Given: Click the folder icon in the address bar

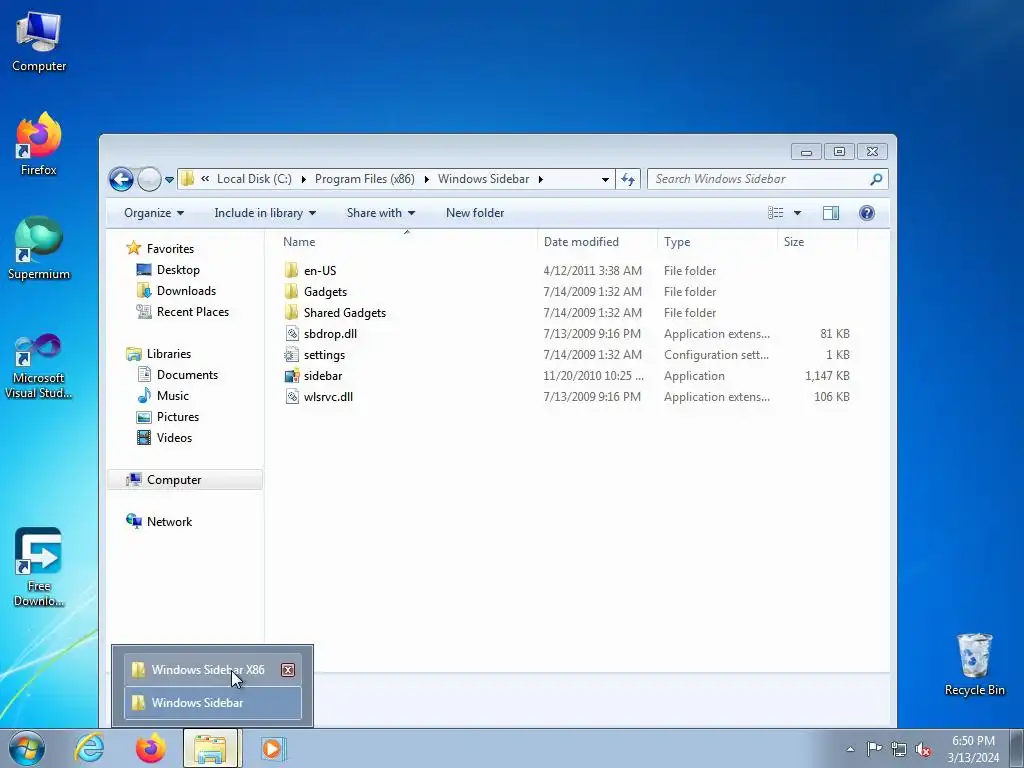Looking at the screenshot, I should tap(187, 179).
